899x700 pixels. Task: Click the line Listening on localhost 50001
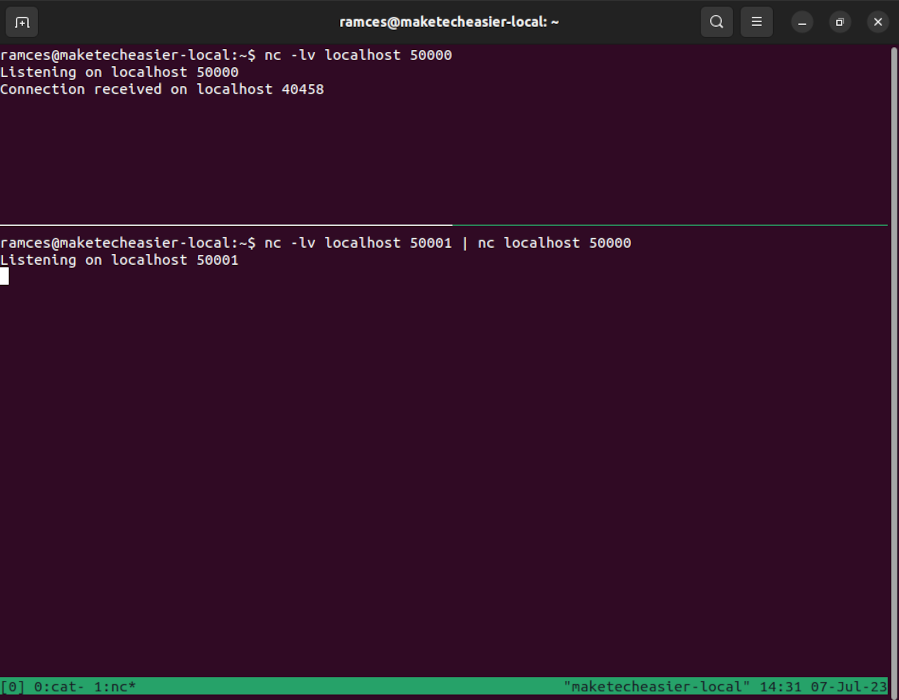click(119, 260)
